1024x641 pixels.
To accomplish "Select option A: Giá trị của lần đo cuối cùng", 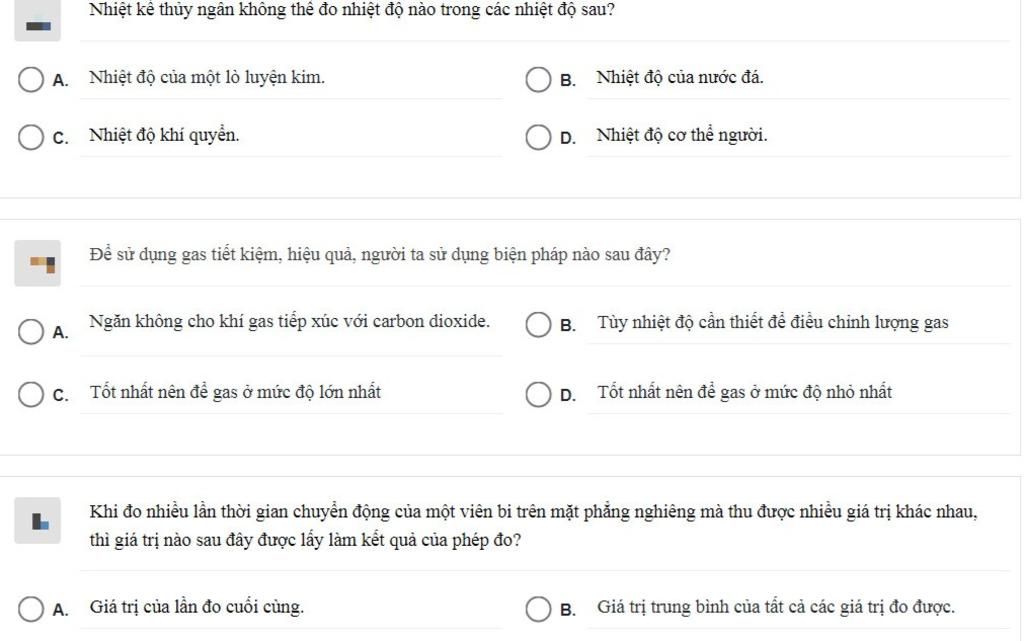I will [31, 609].
